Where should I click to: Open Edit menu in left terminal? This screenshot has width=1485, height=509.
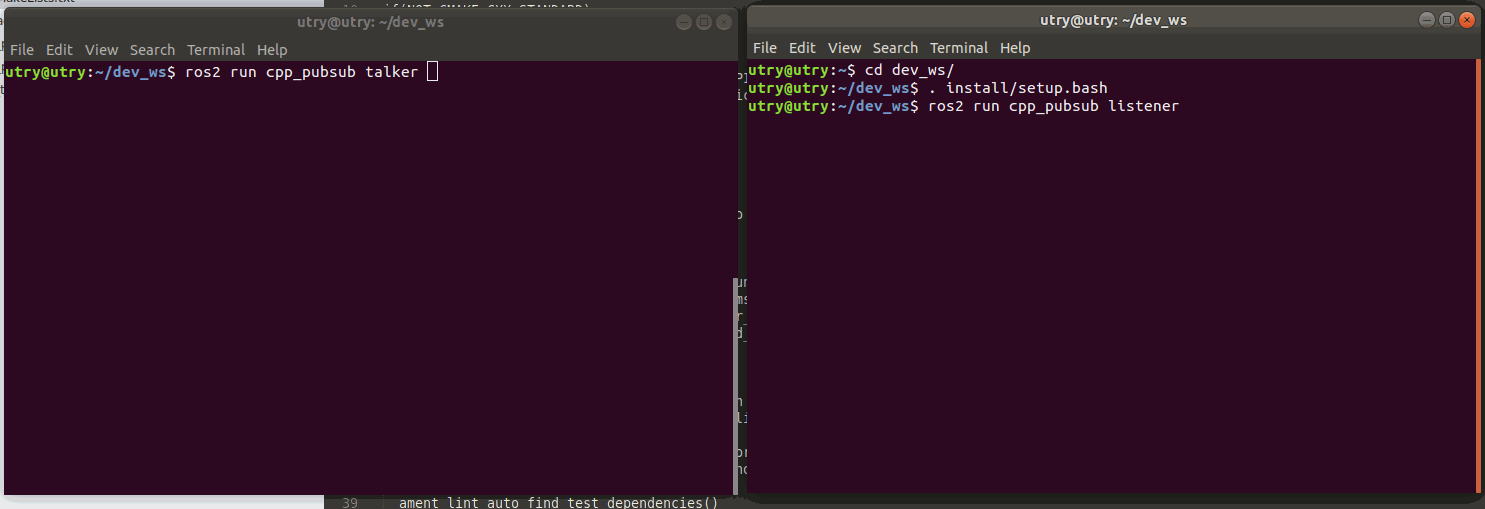(60, 50)
